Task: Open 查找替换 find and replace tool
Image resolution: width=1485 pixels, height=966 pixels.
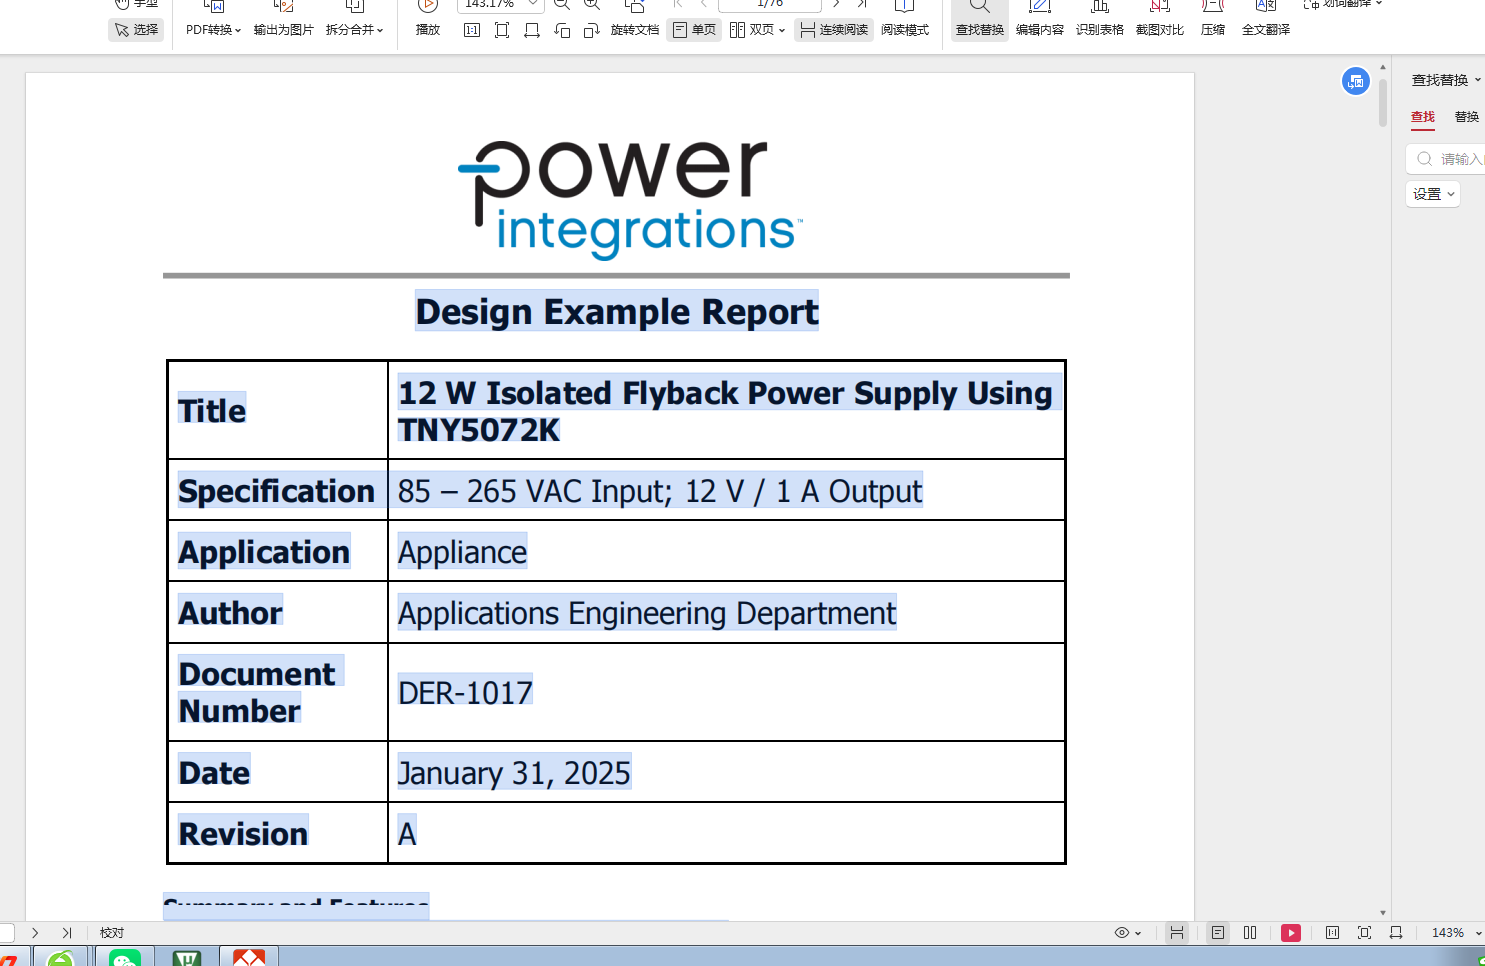Action: (x=980, y=22)
